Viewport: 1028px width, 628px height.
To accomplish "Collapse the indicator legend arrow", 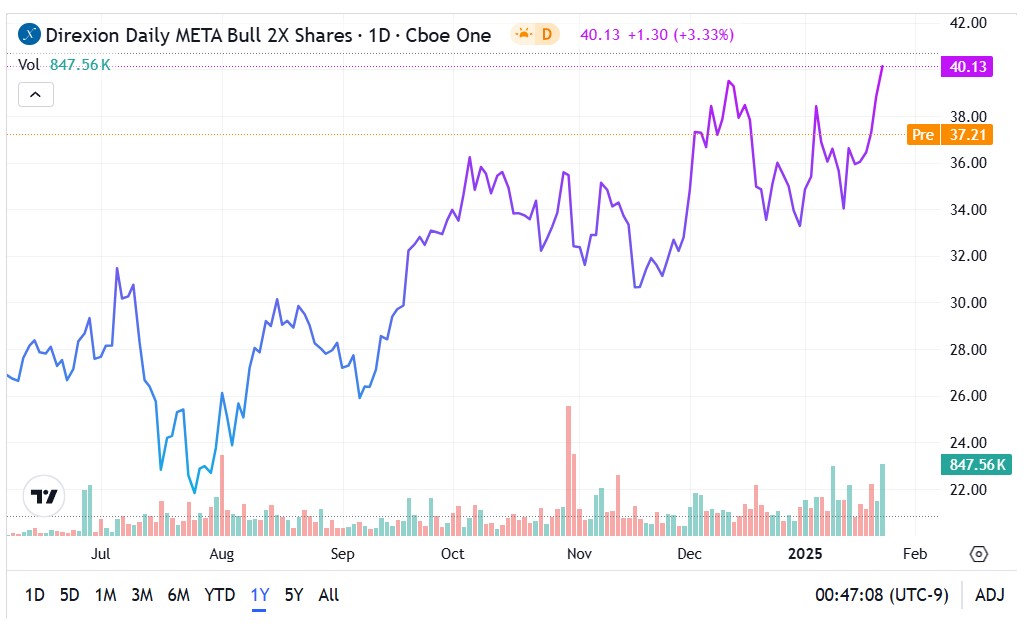I will [x=35, y=95].
